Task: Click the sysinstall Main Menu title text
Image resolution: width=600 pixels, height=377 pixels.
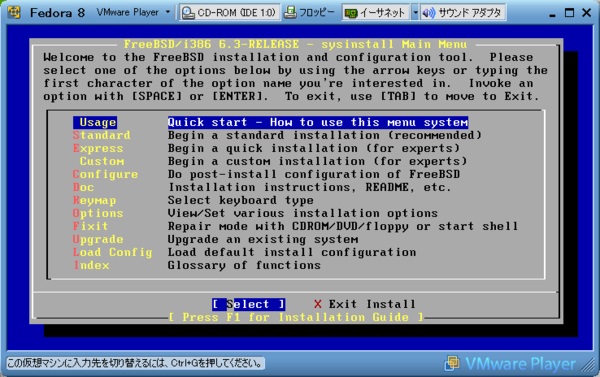Action: tap(295, 44)
